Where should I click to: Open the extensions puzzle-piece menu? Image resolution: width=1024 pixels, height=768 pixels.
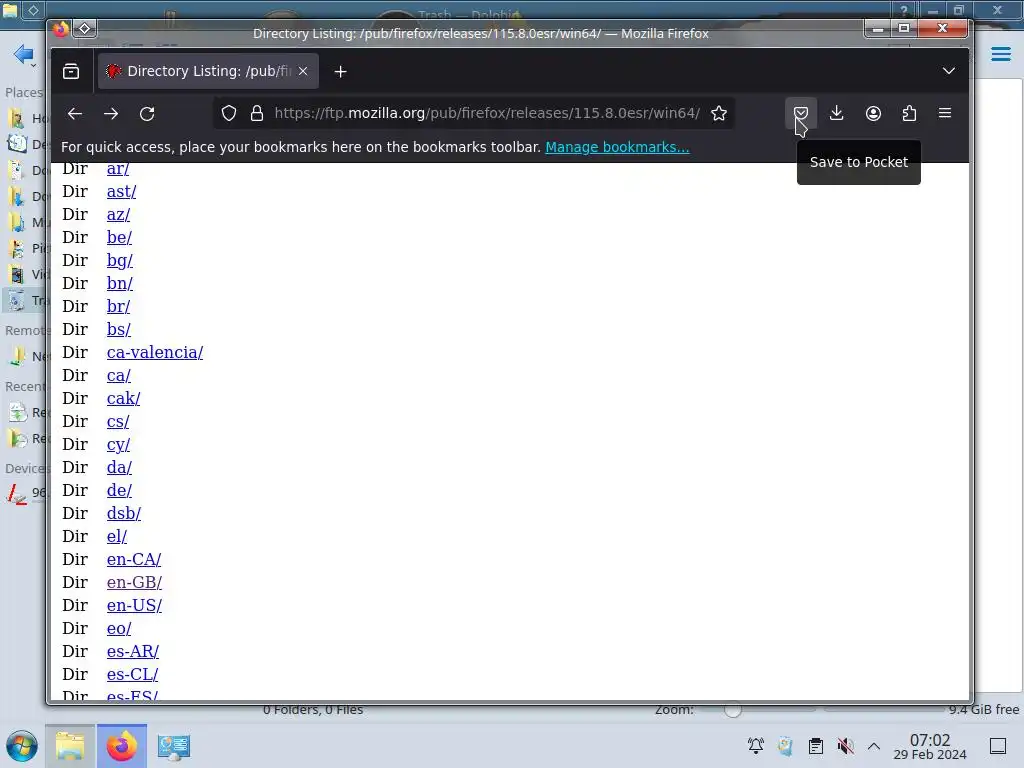[909, 114]
